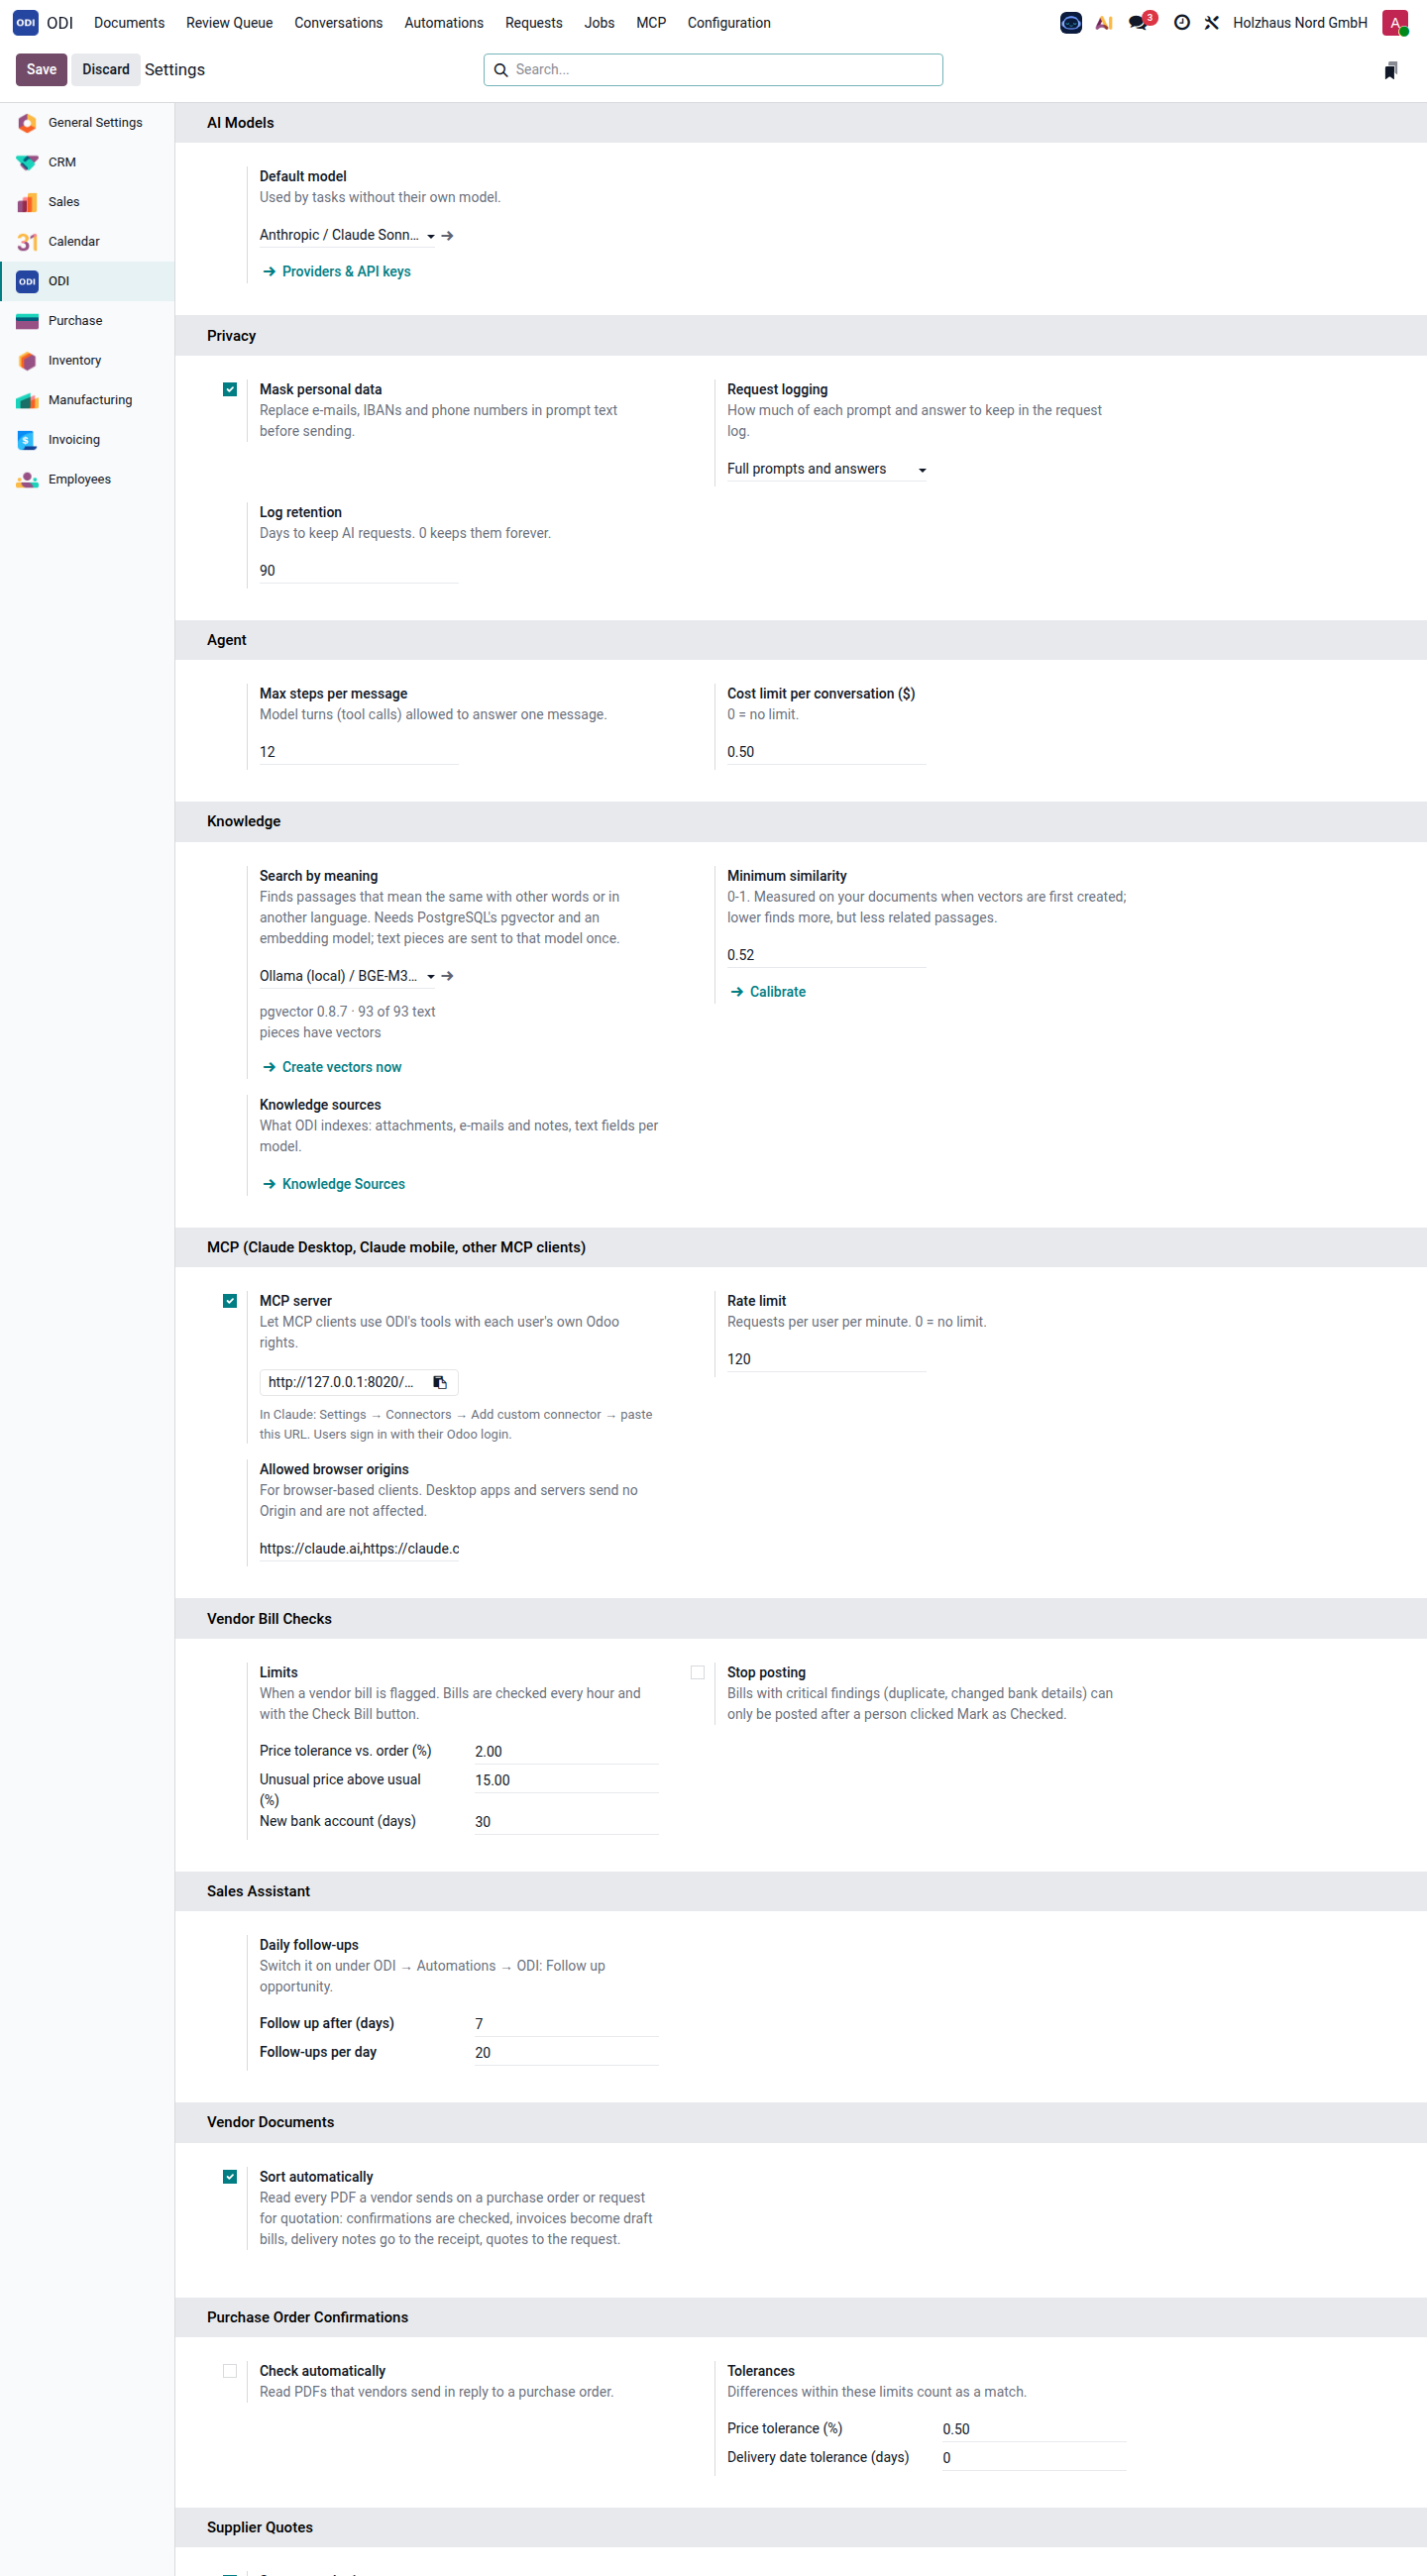Enable Check automatically for purchase order confirmations
The height and width of the screenshot is (2576, 1427).
(x=230, y=2371)
